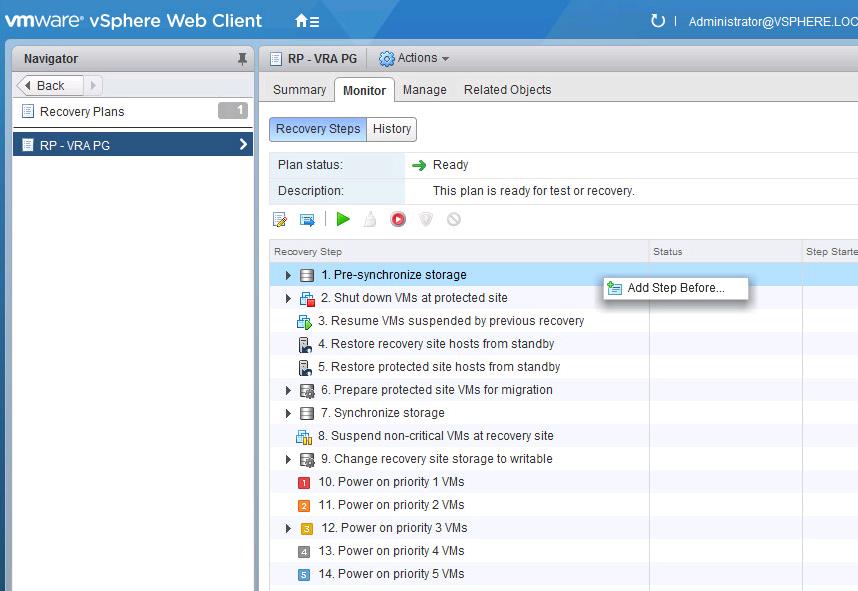Click the Step Started column header
Image resolution: width=858 pixels, height=591 pixels.
(x=831, y=252)
